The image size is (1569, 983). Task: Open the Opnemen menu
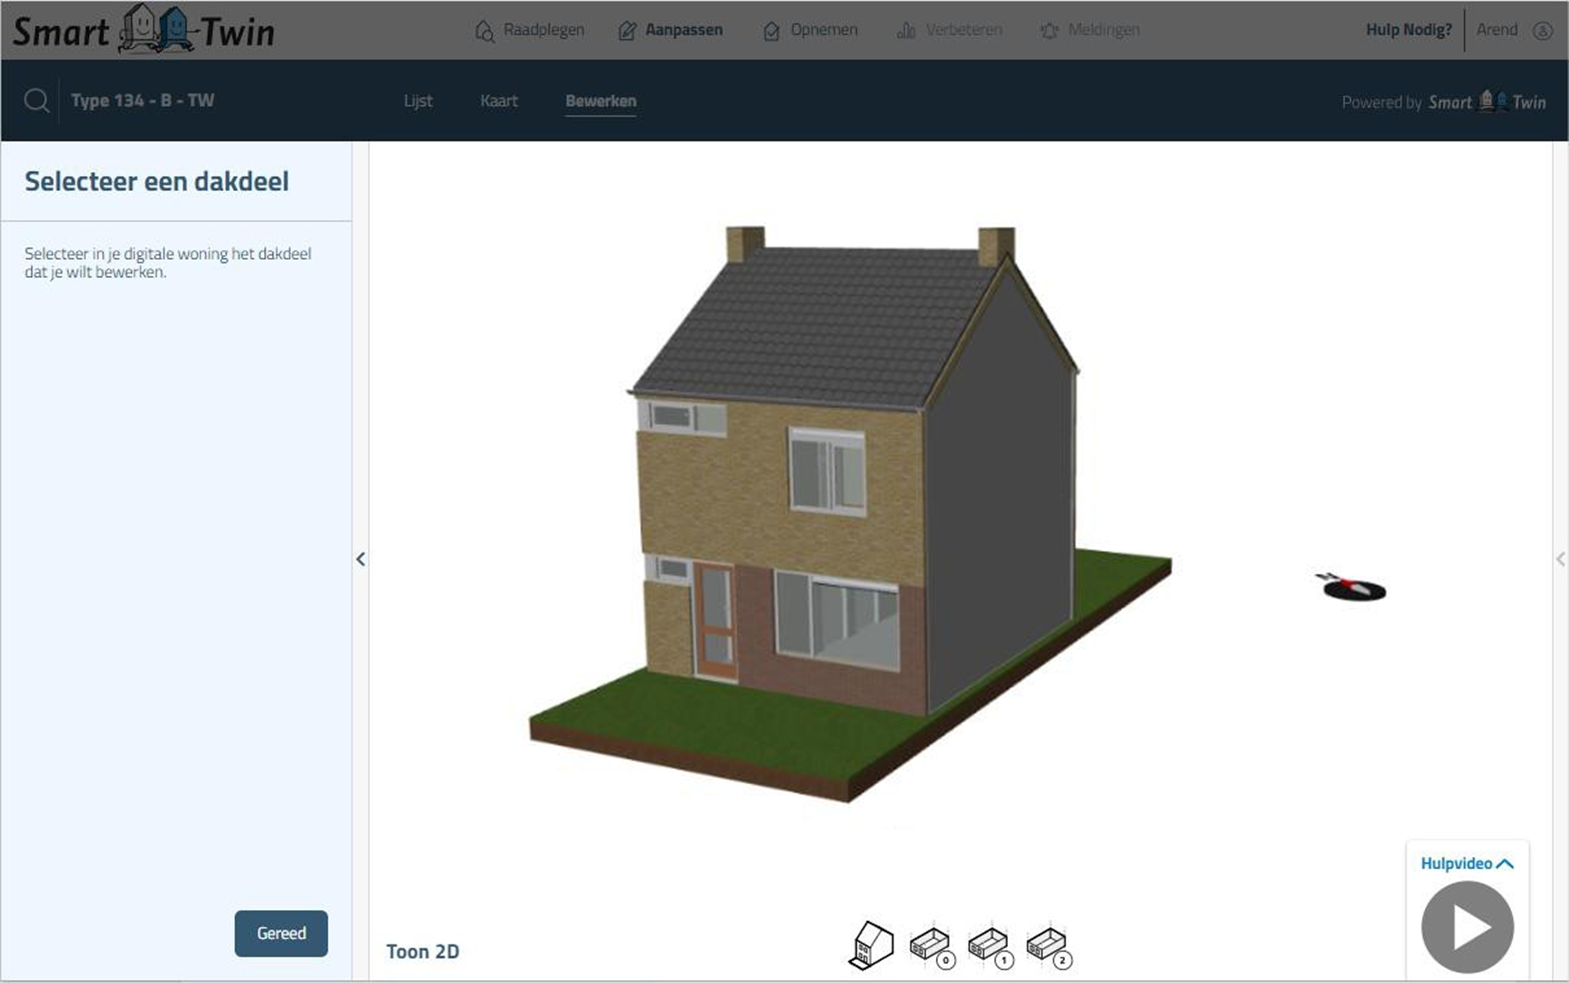pos(810,30)
